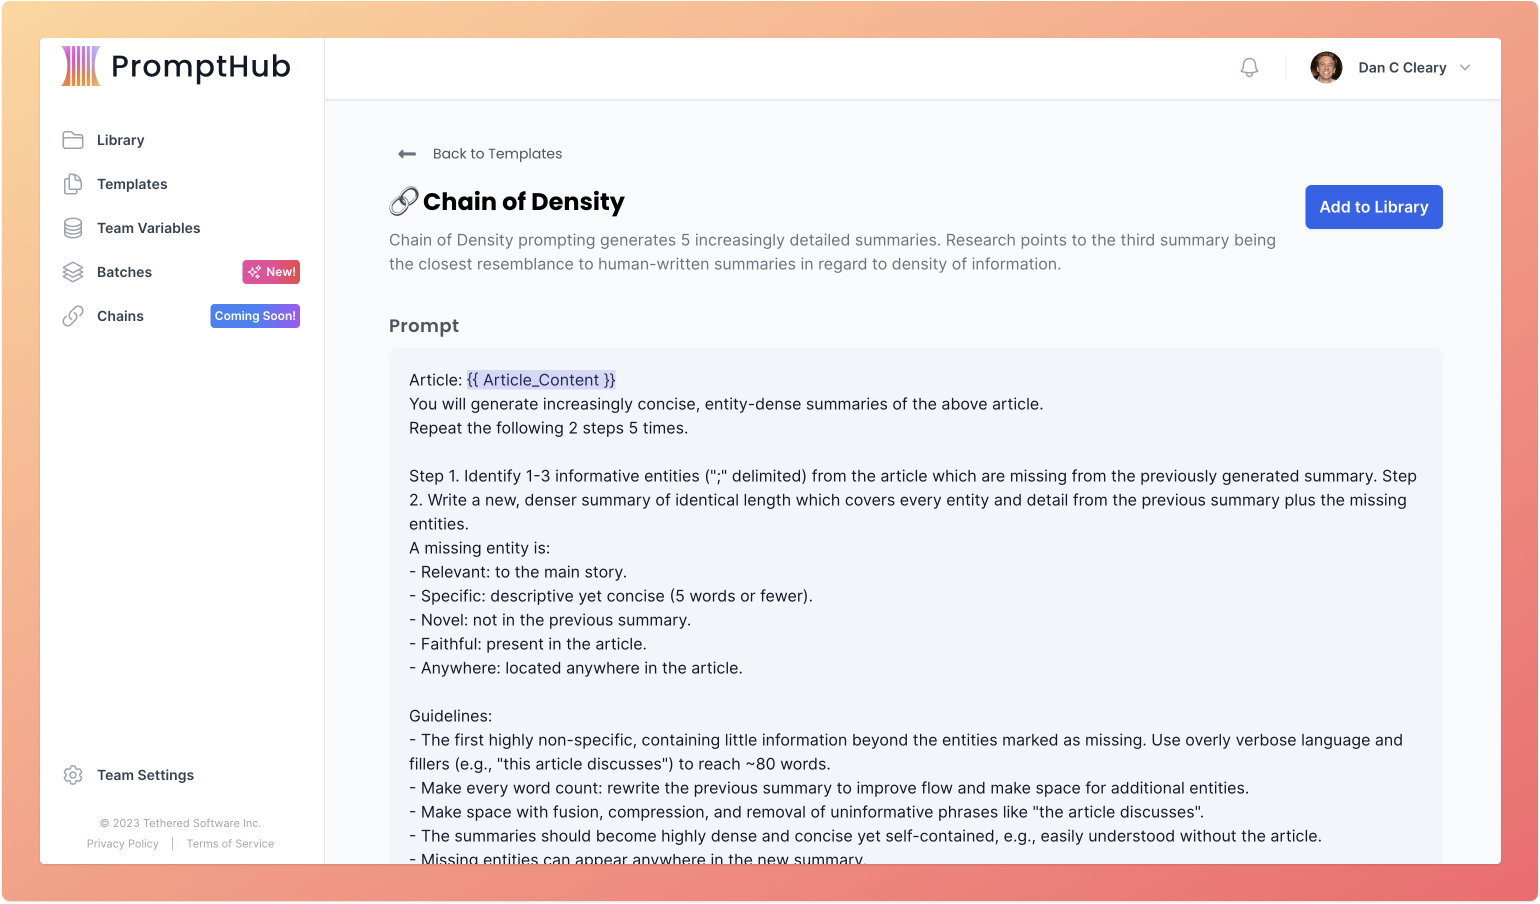The height and width of the screenshot is (904, 1540).
Task: Open the Library folder icon in sidebar
Action: pyautogui.click(x=73, y=140)
